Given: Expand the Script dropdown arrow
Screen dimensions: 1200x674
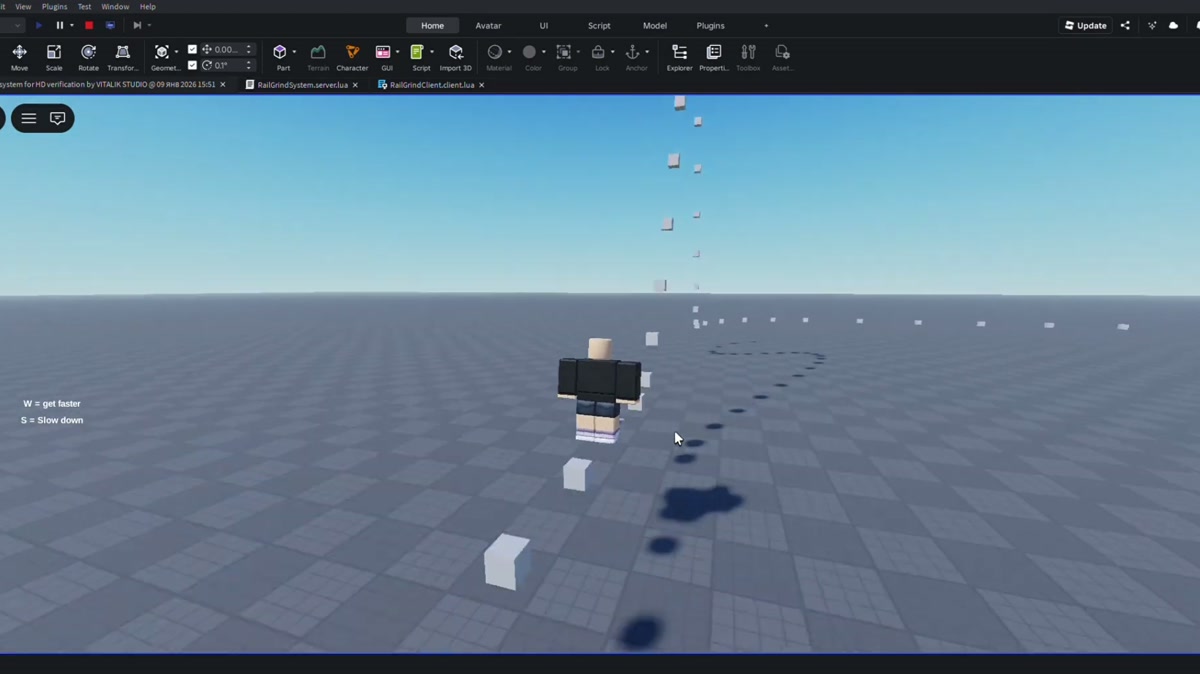Looking at the screenshot, I should tap(431, 52).
